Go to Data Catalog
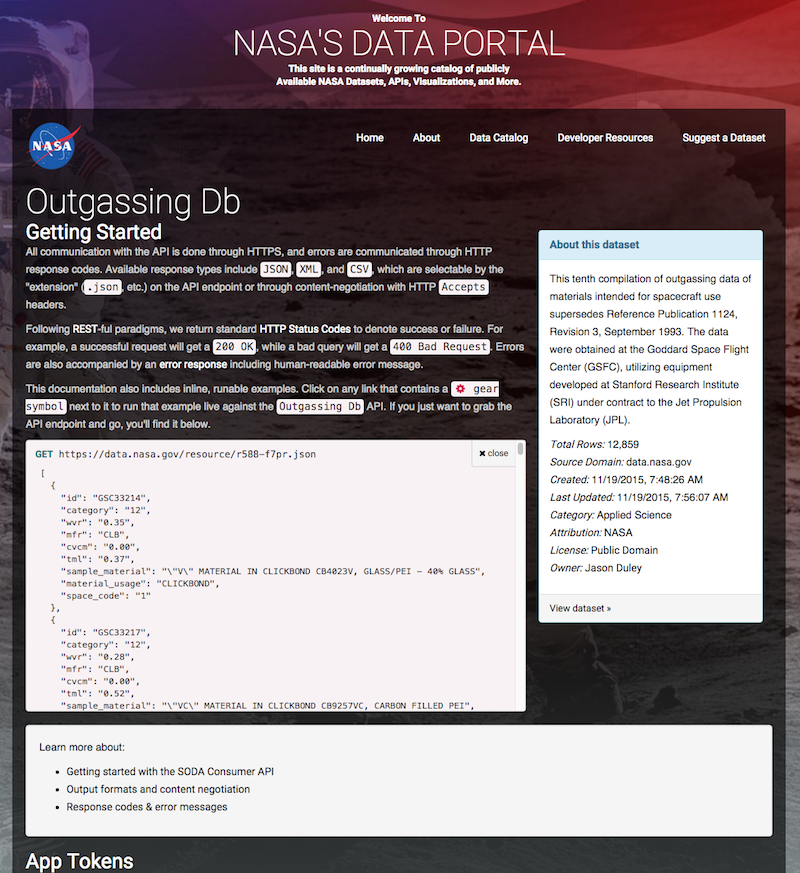 (x=498, y=138)
